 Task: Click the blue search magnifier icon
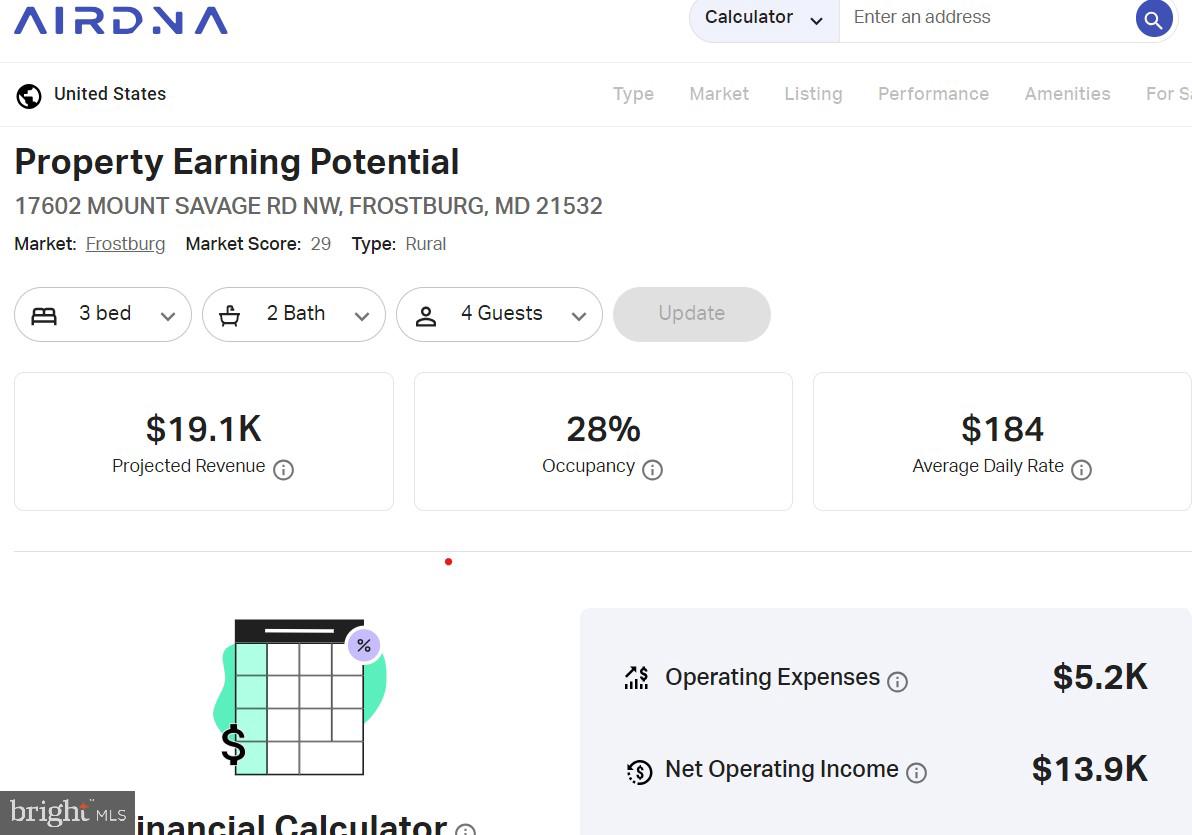click(x=1153, y=19)
